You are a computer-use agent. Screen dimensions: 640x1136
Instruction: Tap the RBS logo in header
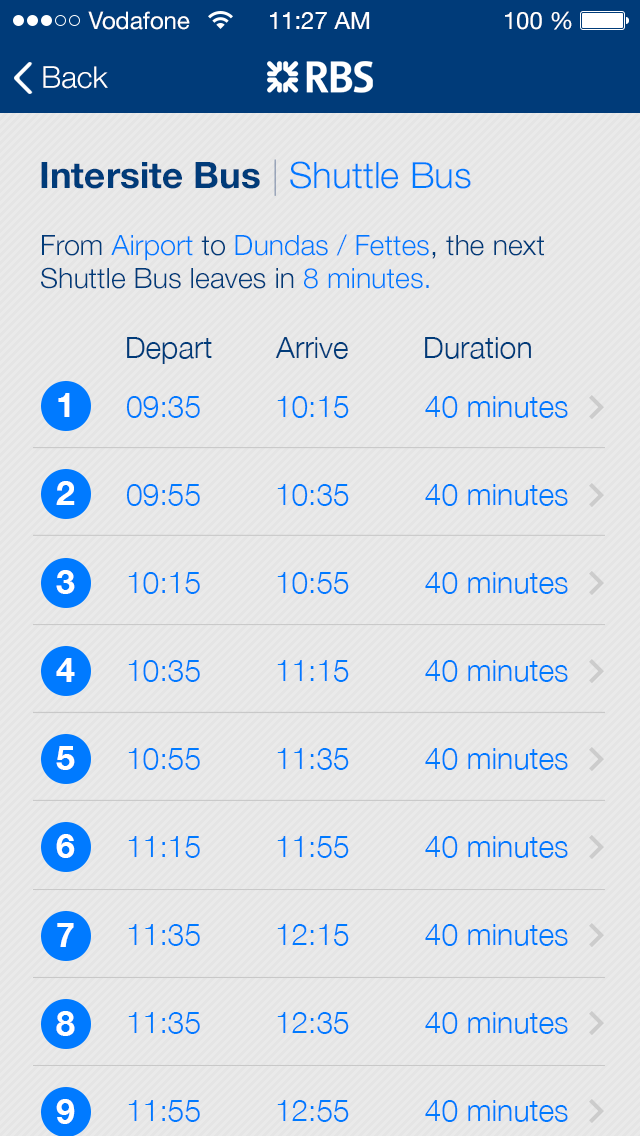[x=320, y=78]
